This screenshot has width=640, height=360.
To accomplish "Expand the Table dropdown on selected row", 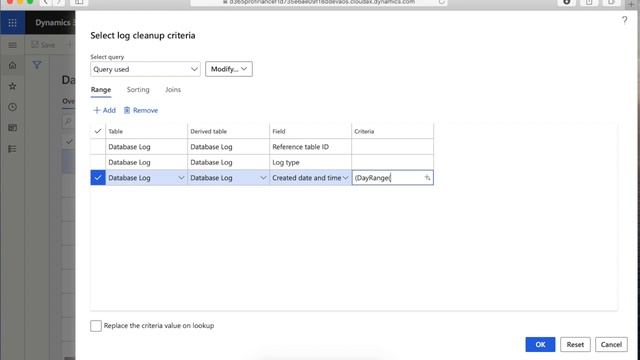I will tap(181, 178).
